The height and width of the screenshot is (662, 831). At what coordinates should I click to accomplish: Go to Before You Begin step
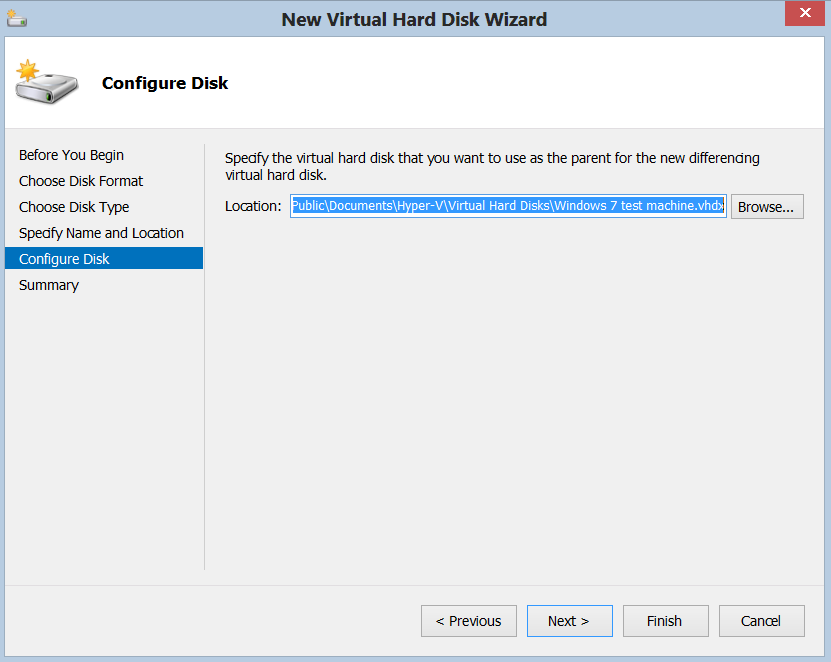point(72,155)
